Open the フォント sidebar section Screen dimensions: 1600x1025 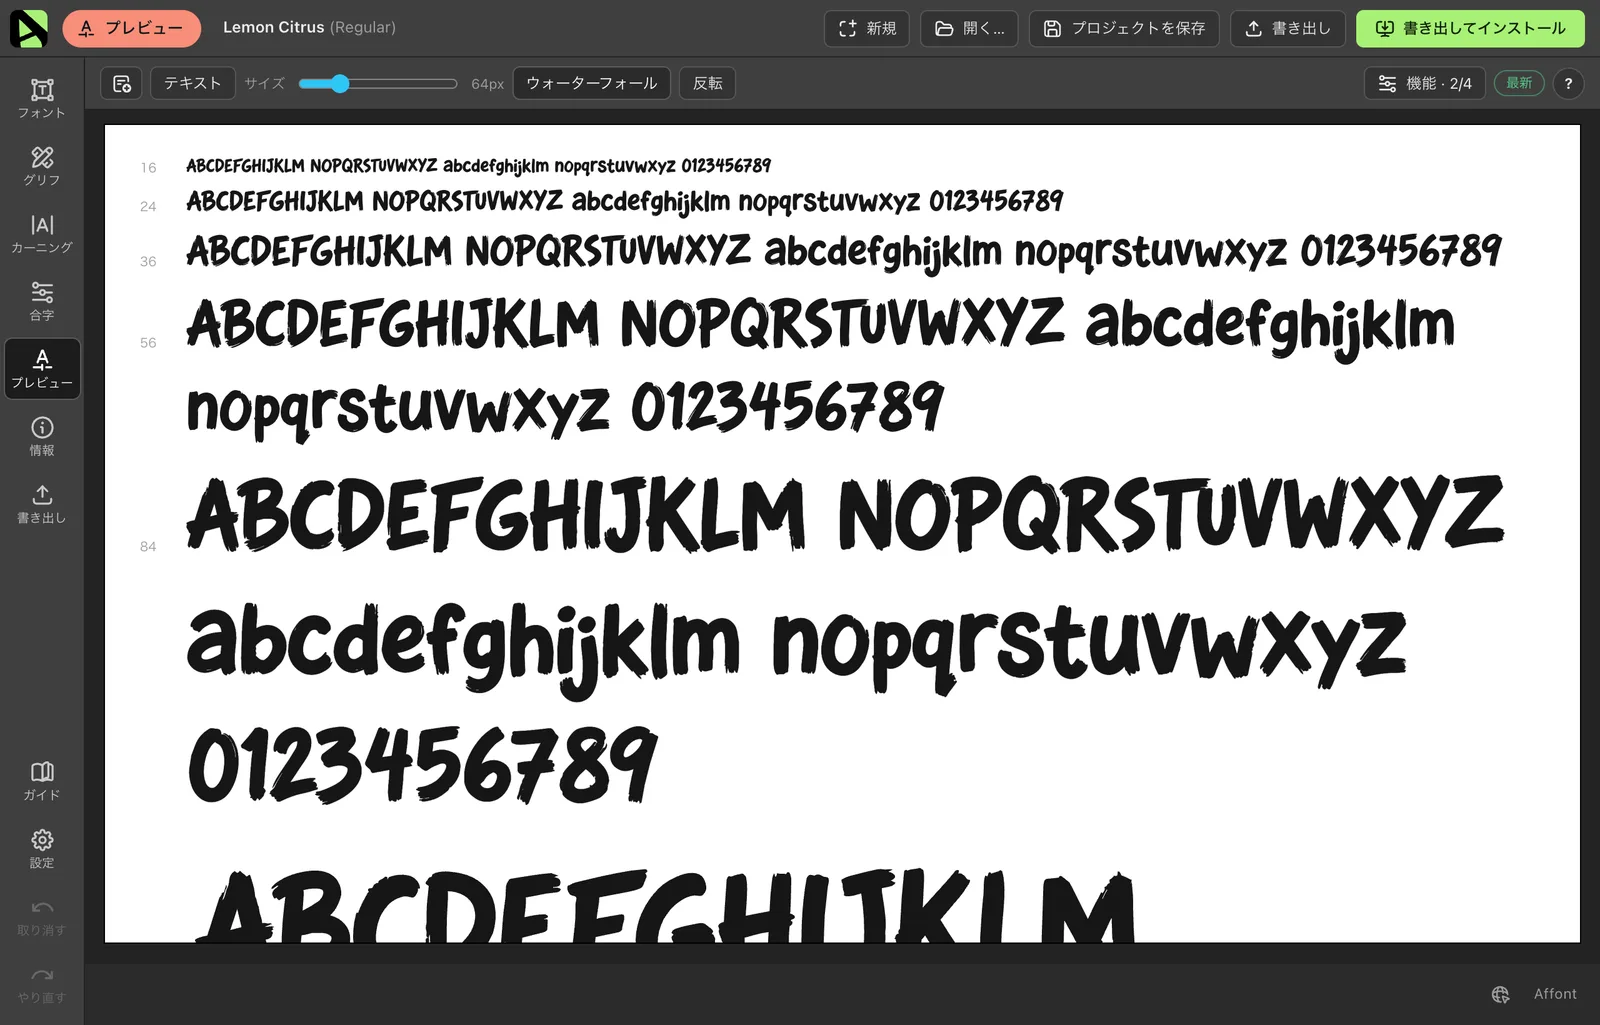click(42, 99)
